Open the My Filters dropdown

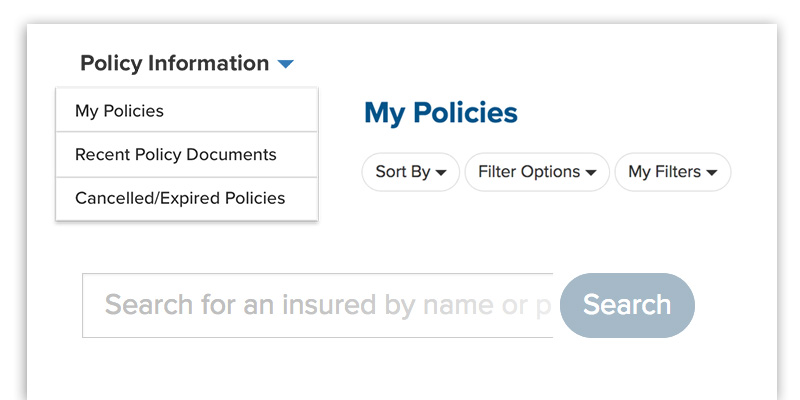pos(672,172)
